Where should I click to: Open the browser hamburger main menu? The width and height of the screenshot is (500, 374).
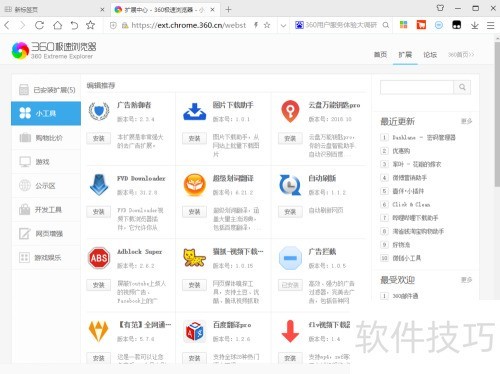(x=491, y=25)
